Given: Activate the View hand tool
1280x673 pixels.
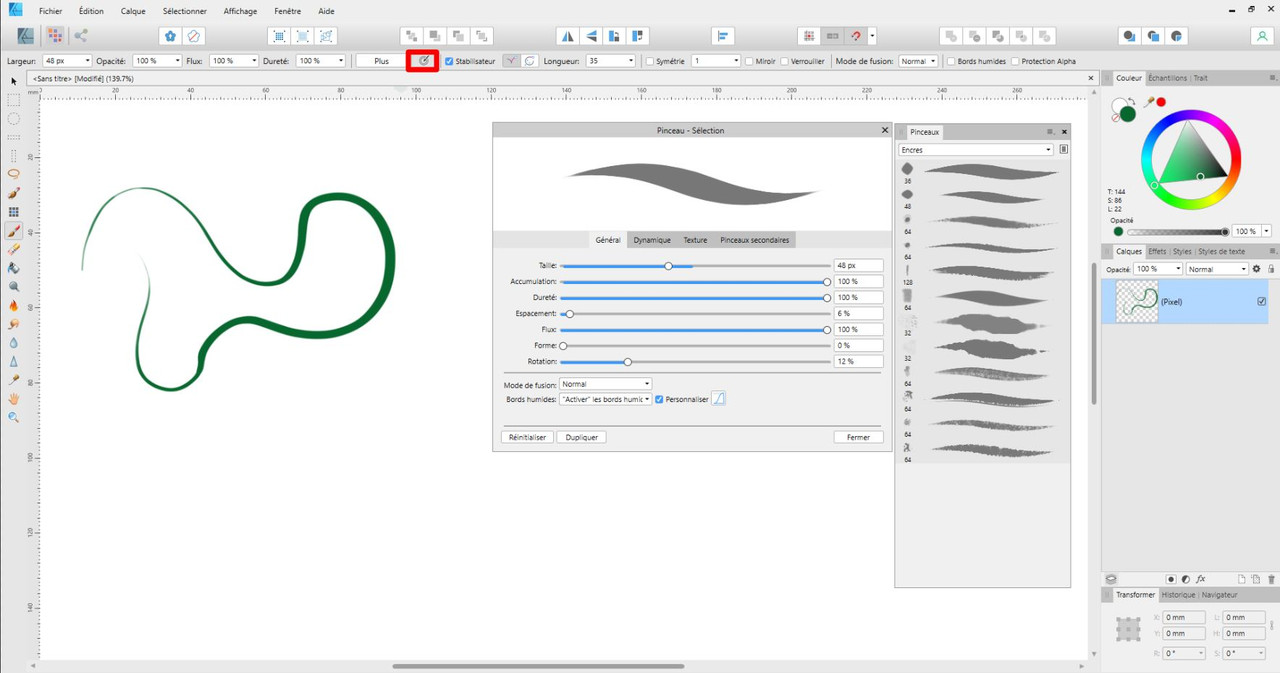Looking at the screenshot, I should (x=14, y=399).
